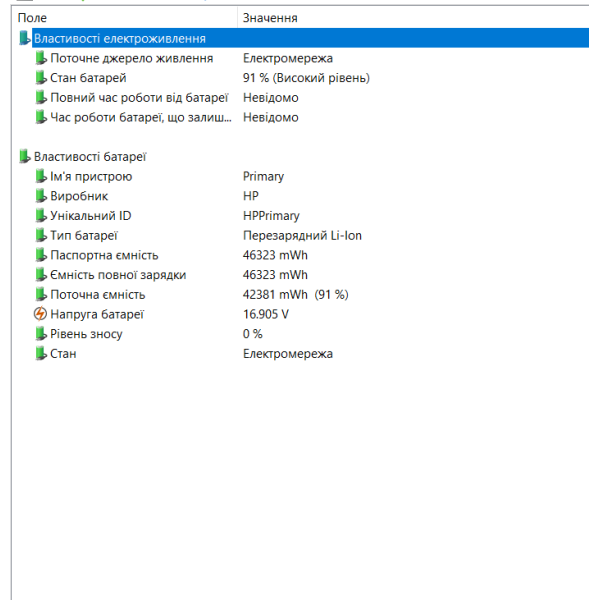Click the icon beside Повний час роботи від батареї

(41, 98)
